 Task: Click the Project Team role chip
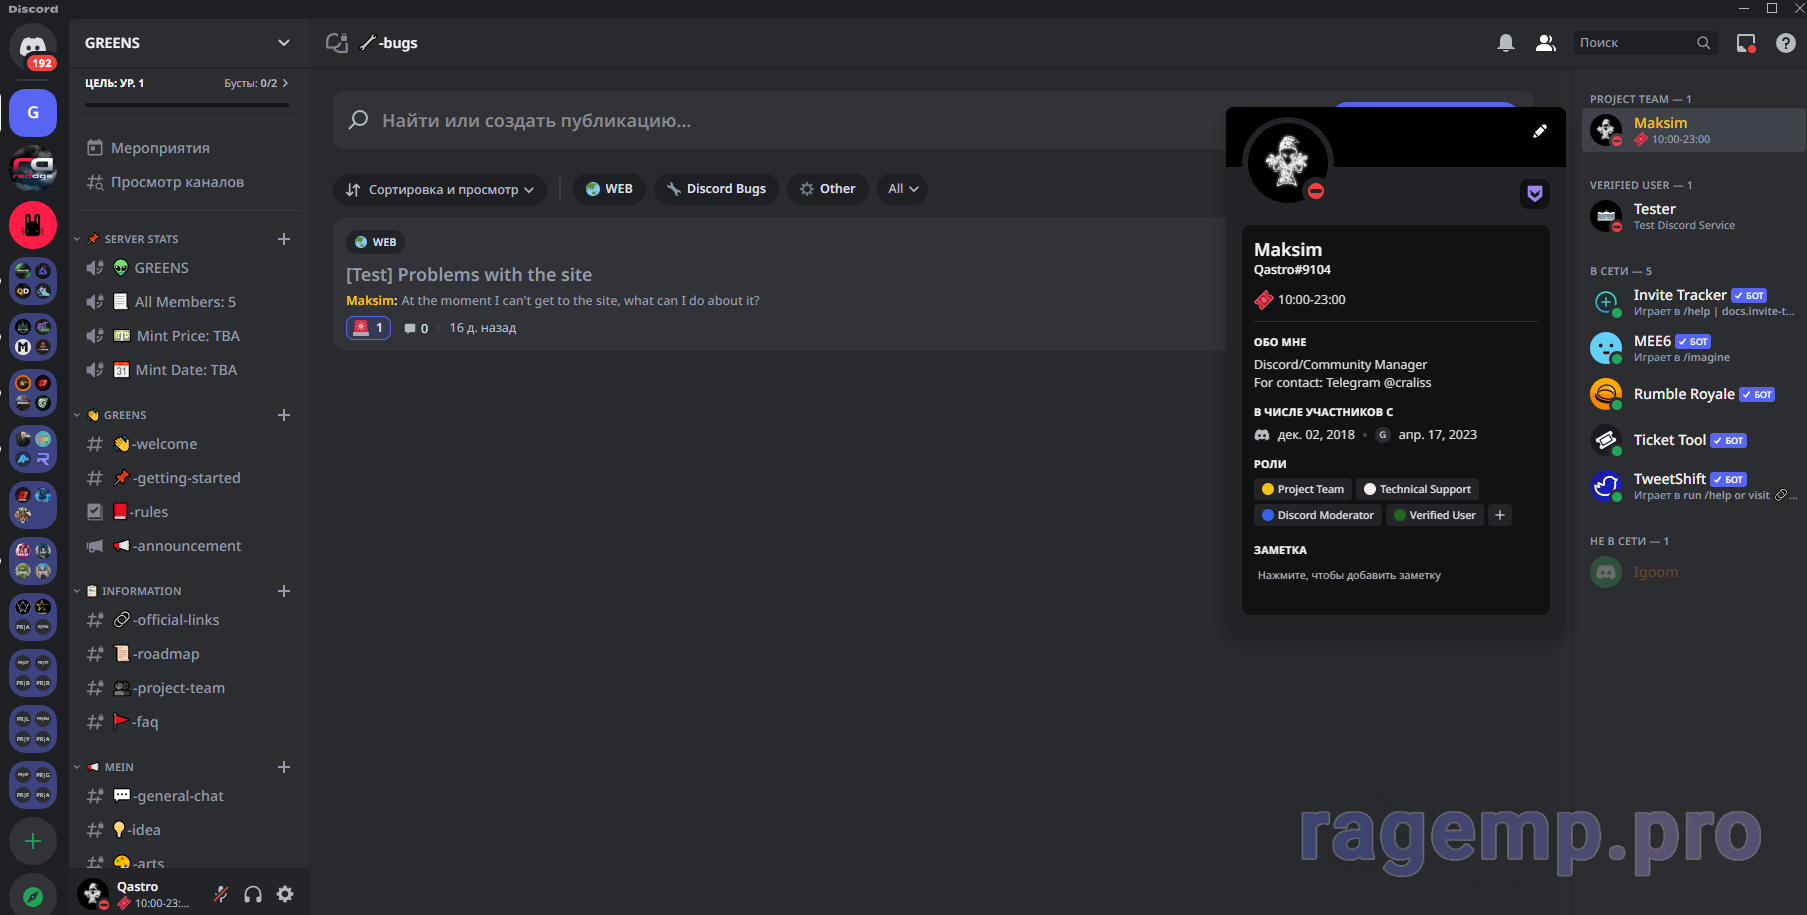(x=1303, y=489)
